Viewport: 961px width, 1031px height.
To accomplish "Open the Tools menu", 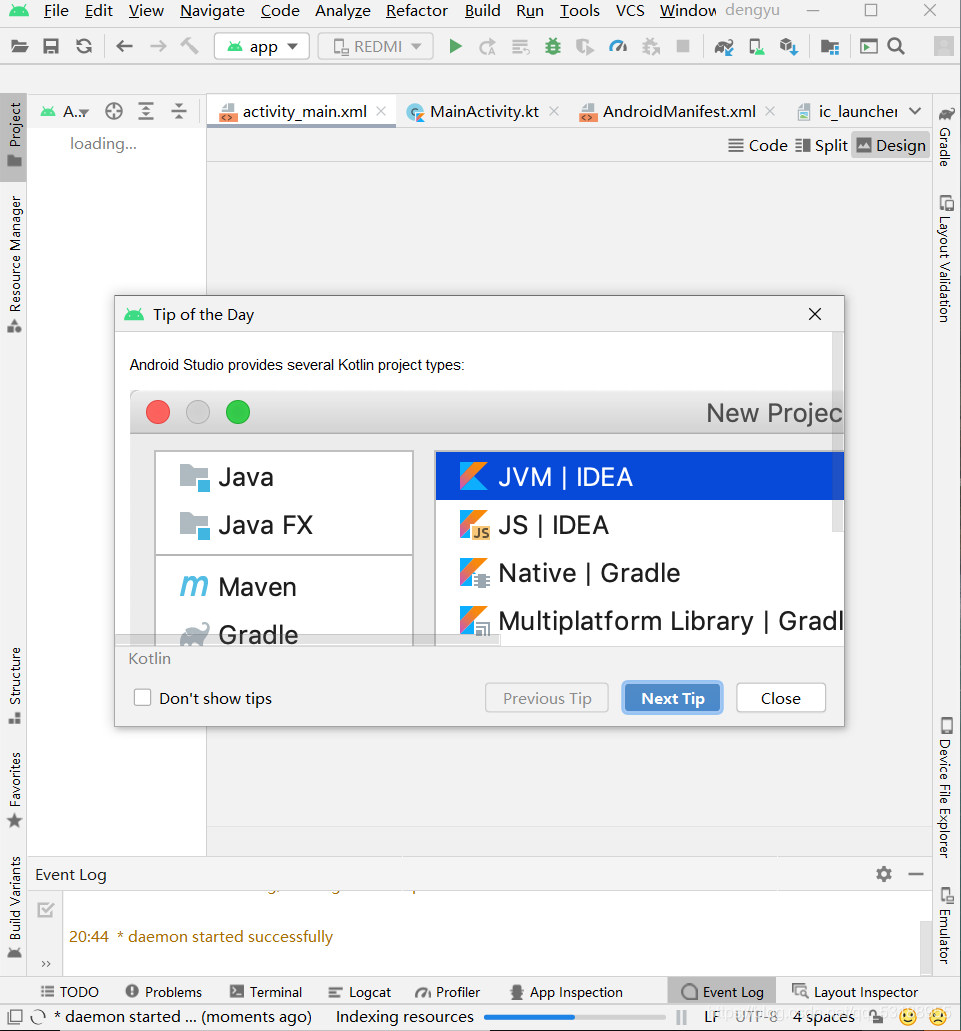I will pyautogui.click(x=580, y=11).
